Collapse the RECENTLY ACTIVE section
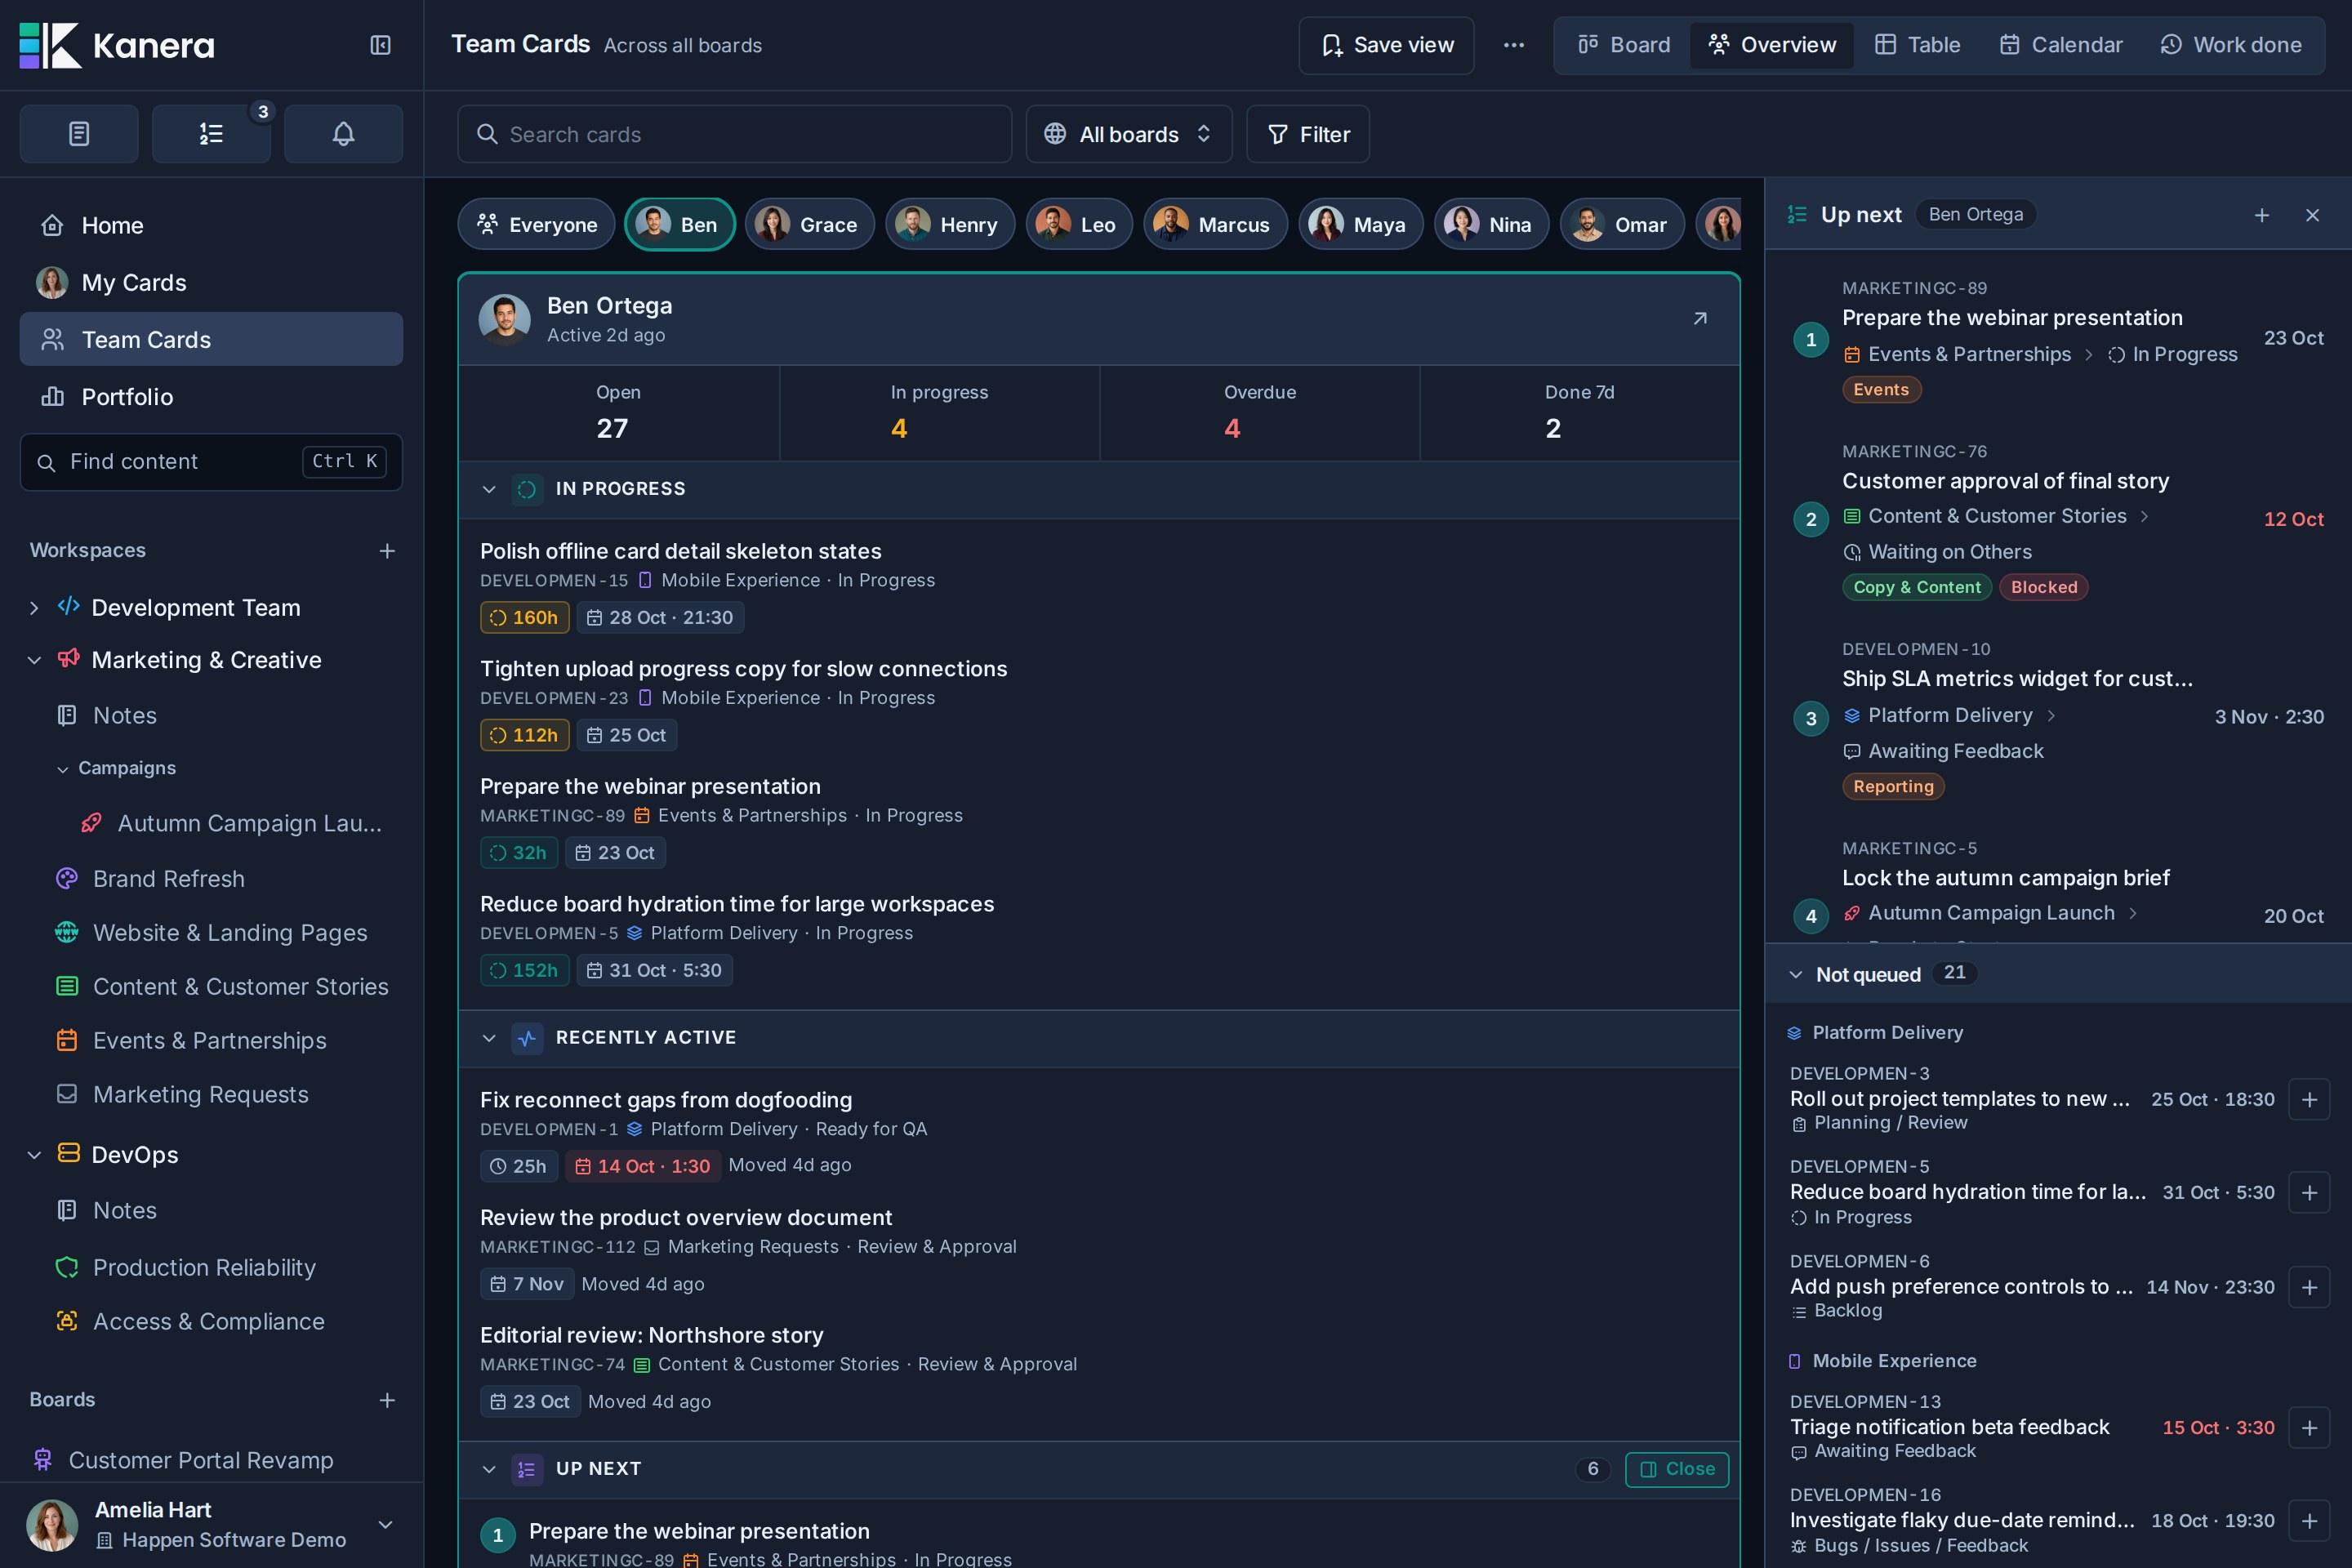Image resolution: width=2352 pixels, height=1568 pixels. tap(489, 1038)
